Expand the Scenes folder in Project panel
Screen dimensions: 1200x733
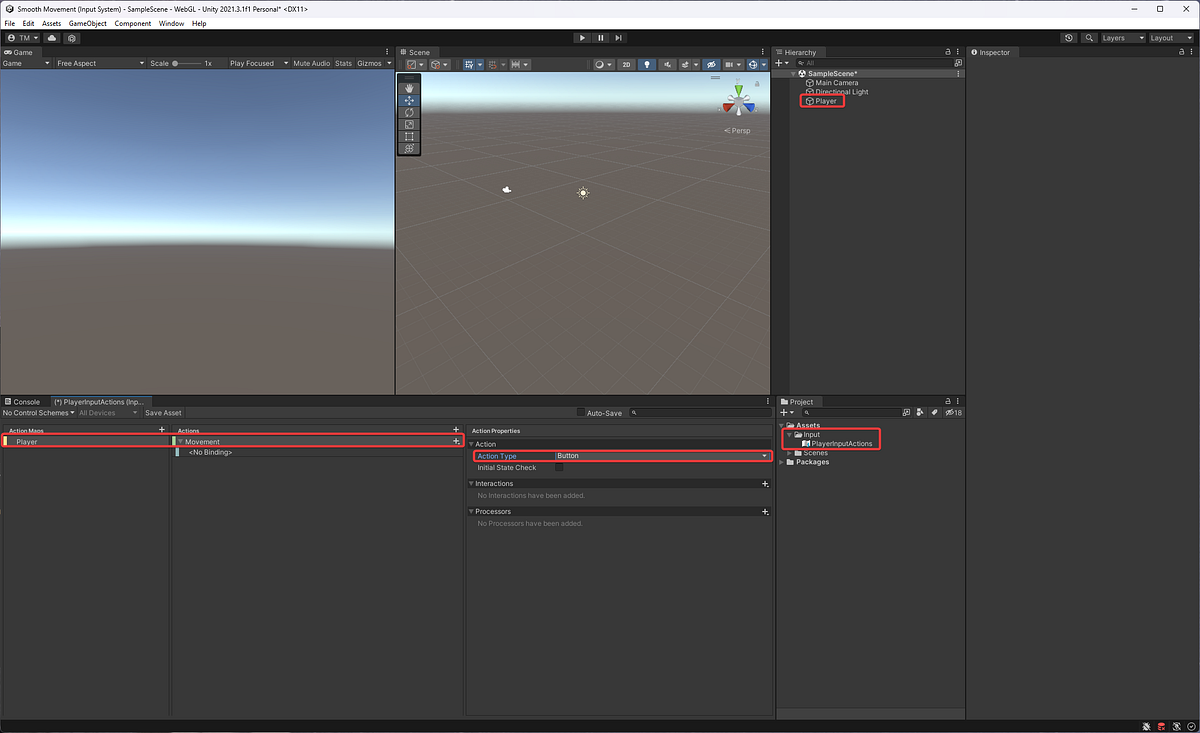point(788,452)
